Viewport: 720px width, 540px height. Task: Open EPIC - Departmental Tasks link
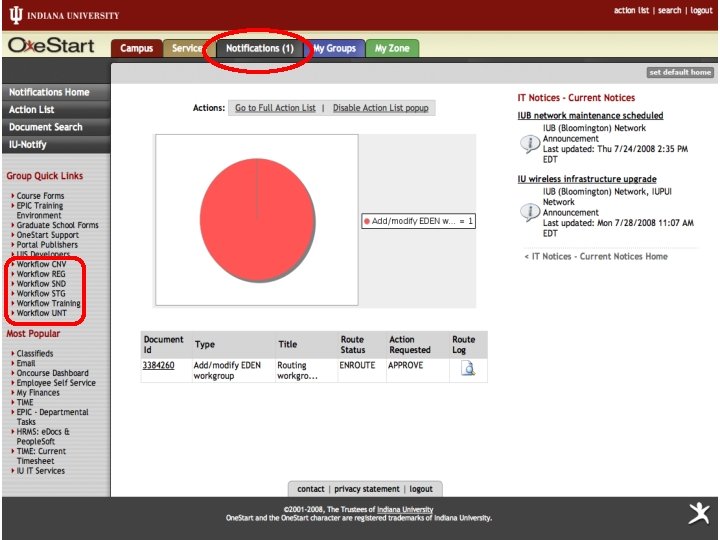point(52,417)
